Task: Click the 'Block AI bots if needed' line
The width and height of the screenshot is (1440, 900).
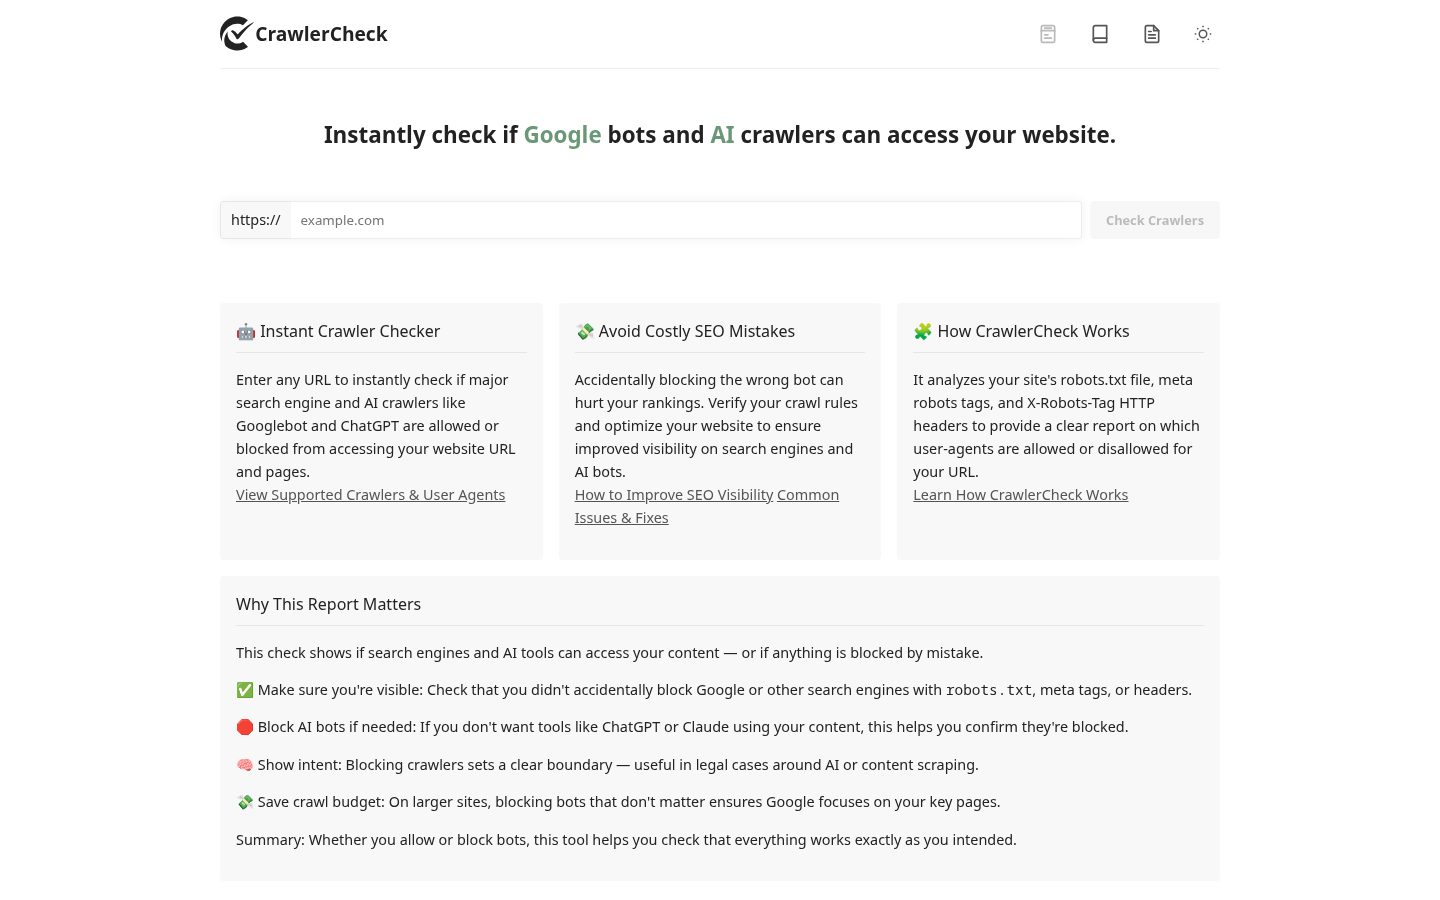Action: 682,727
